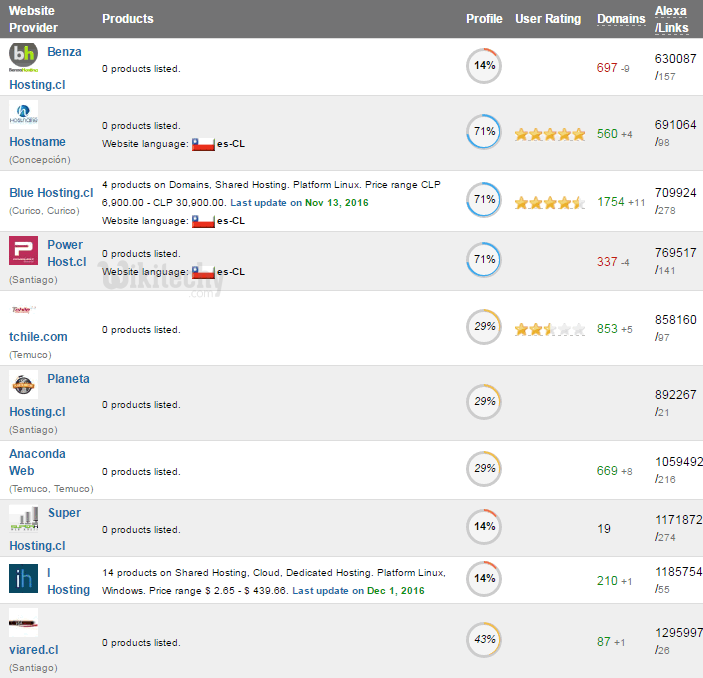Click the I Hosting logo icon
The image size is (703, 678).
pos(24,578)
